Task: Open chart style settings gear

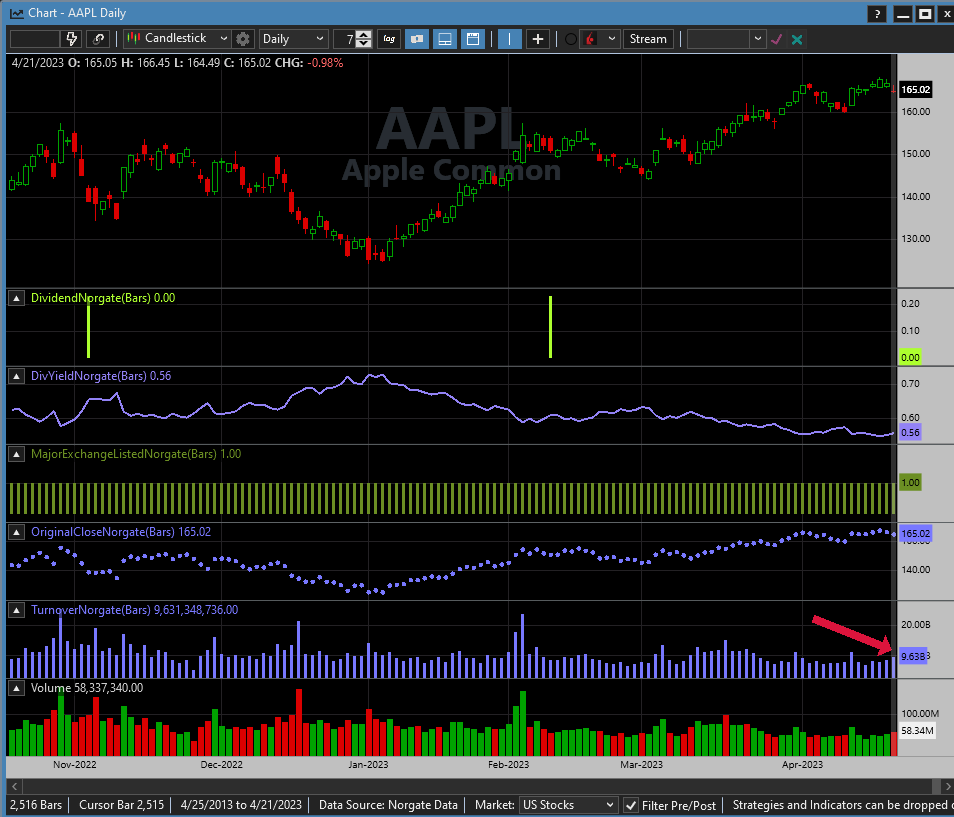Action: point(243,39)
